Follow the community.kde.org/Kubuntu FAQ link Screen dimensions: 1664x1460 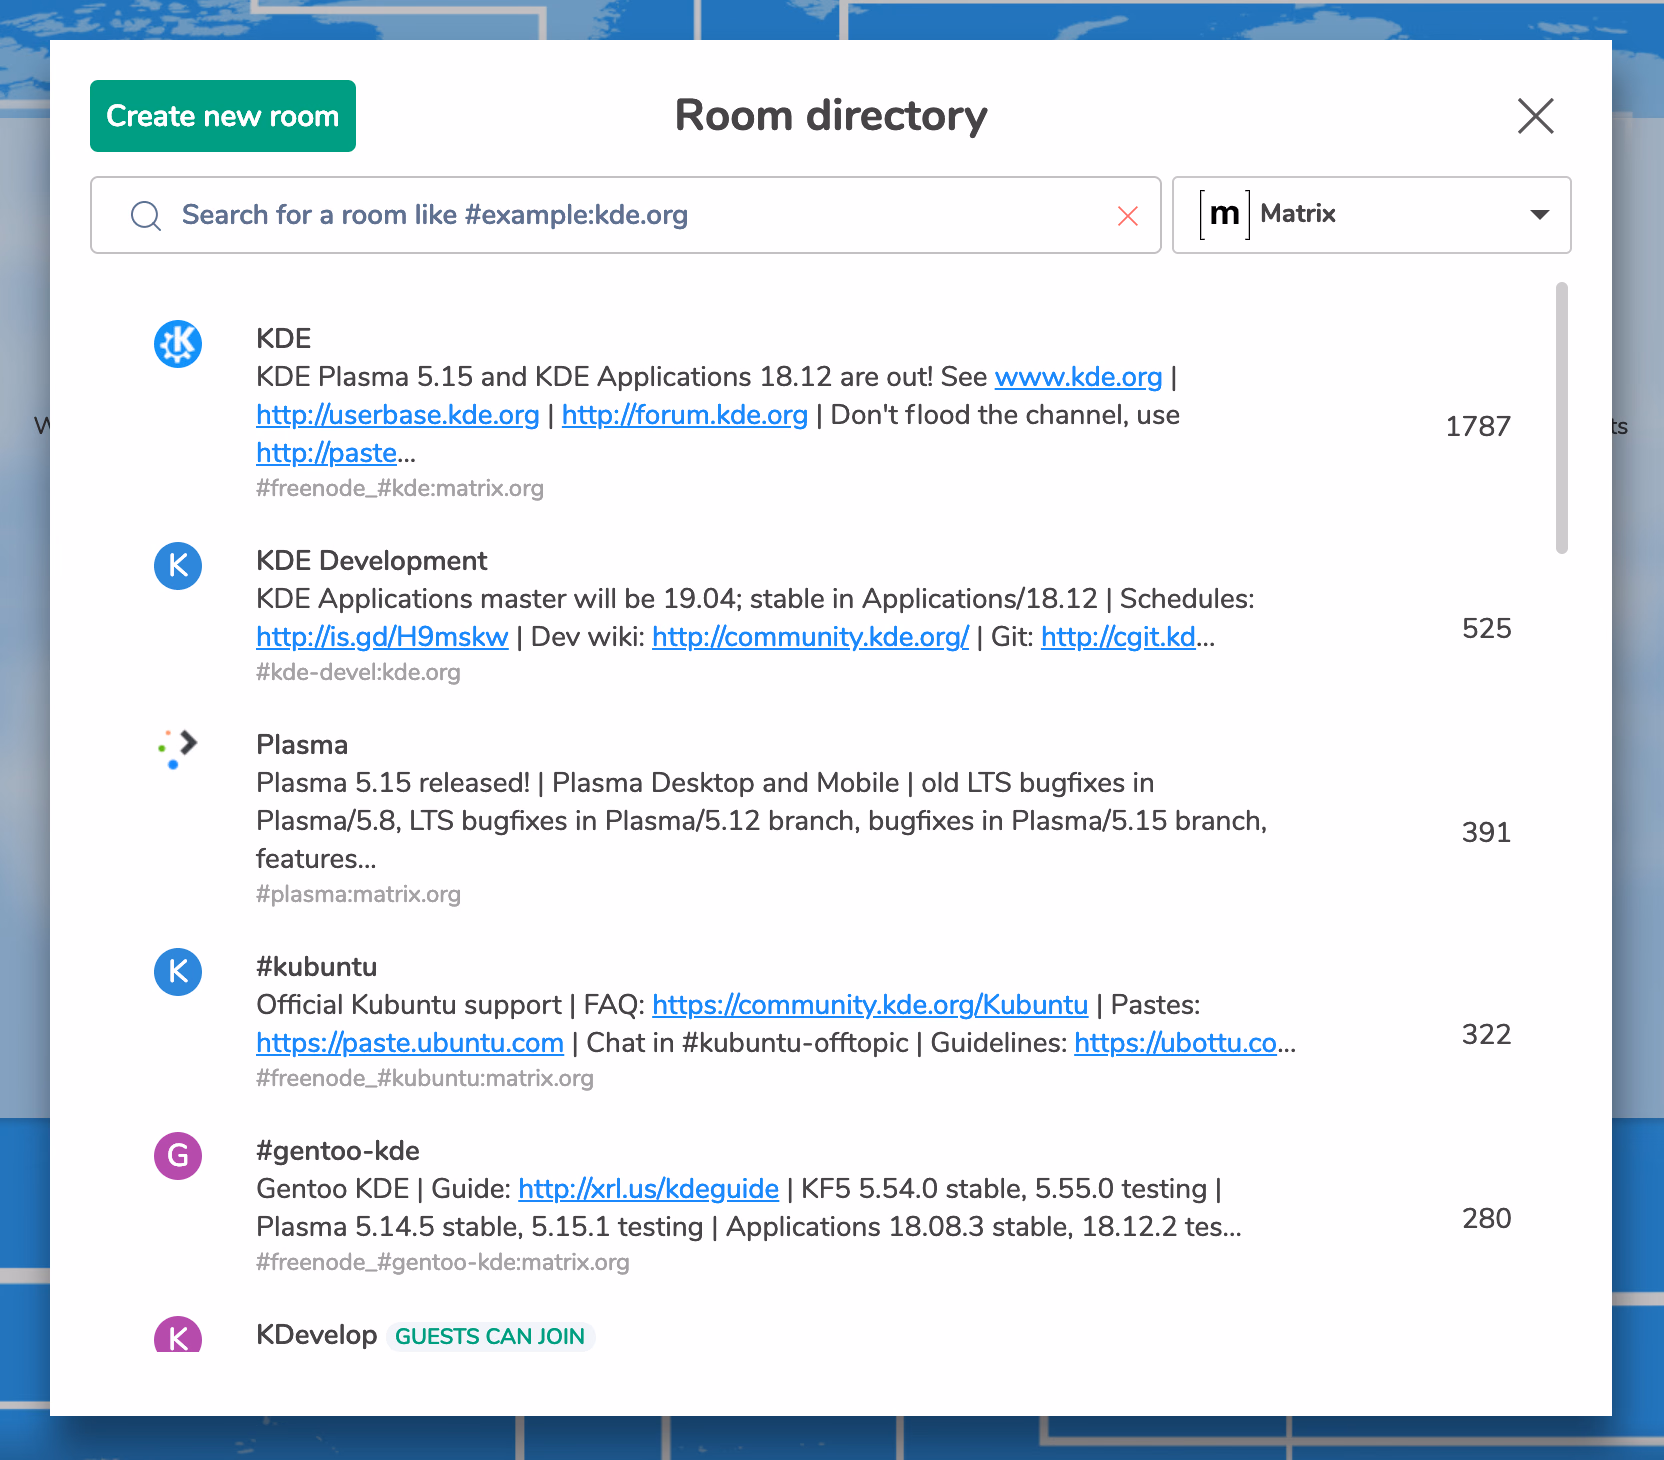coord(870,1005)
